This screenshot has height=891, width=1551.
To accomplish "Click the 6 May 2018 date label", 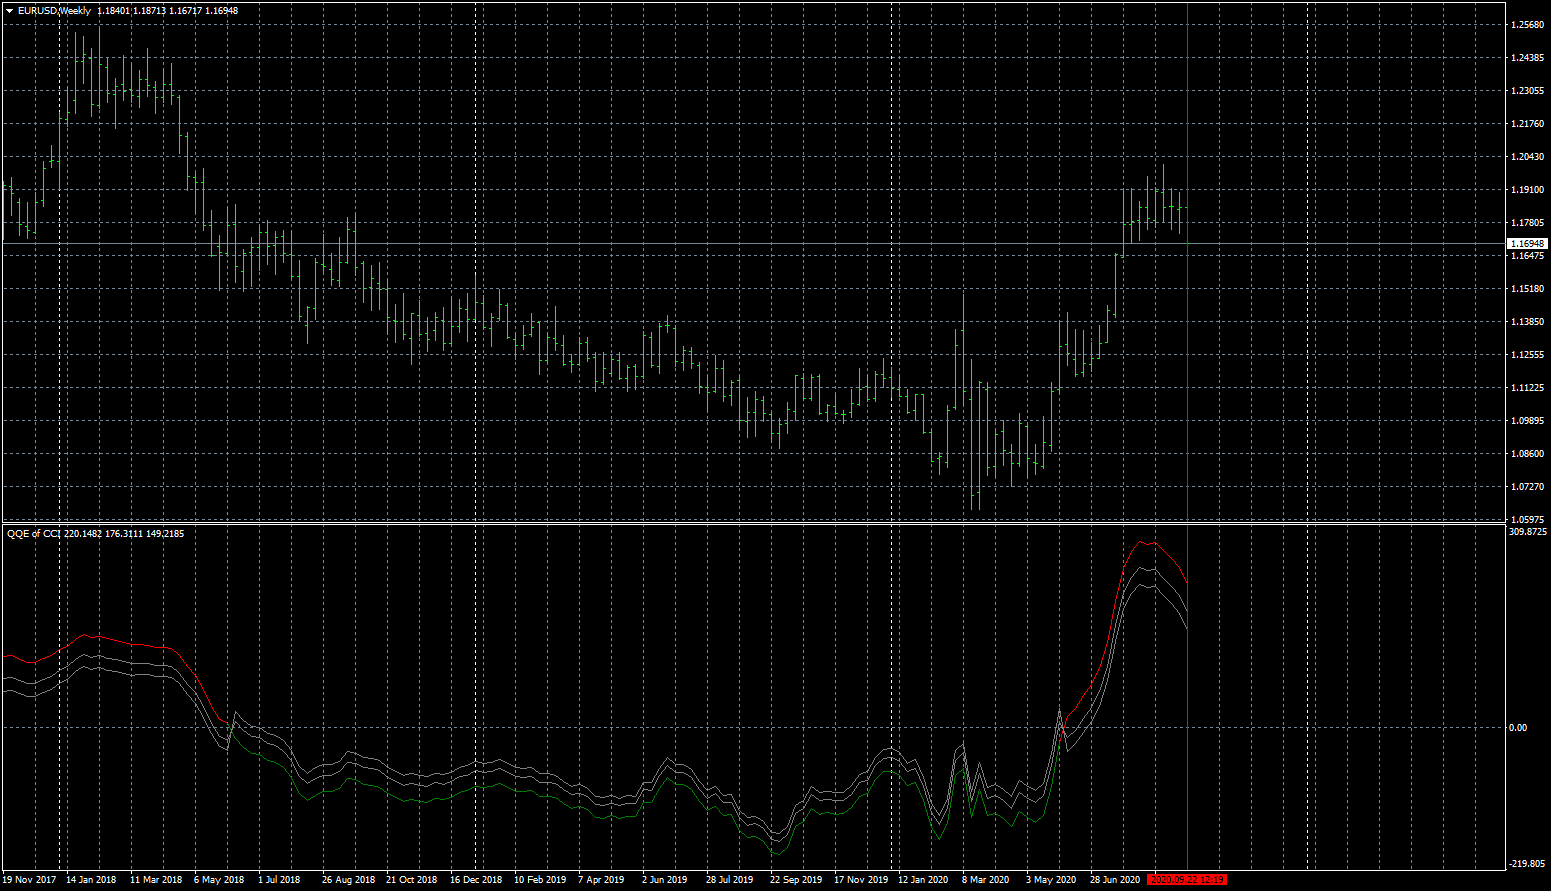I will [x=219, y=880].
